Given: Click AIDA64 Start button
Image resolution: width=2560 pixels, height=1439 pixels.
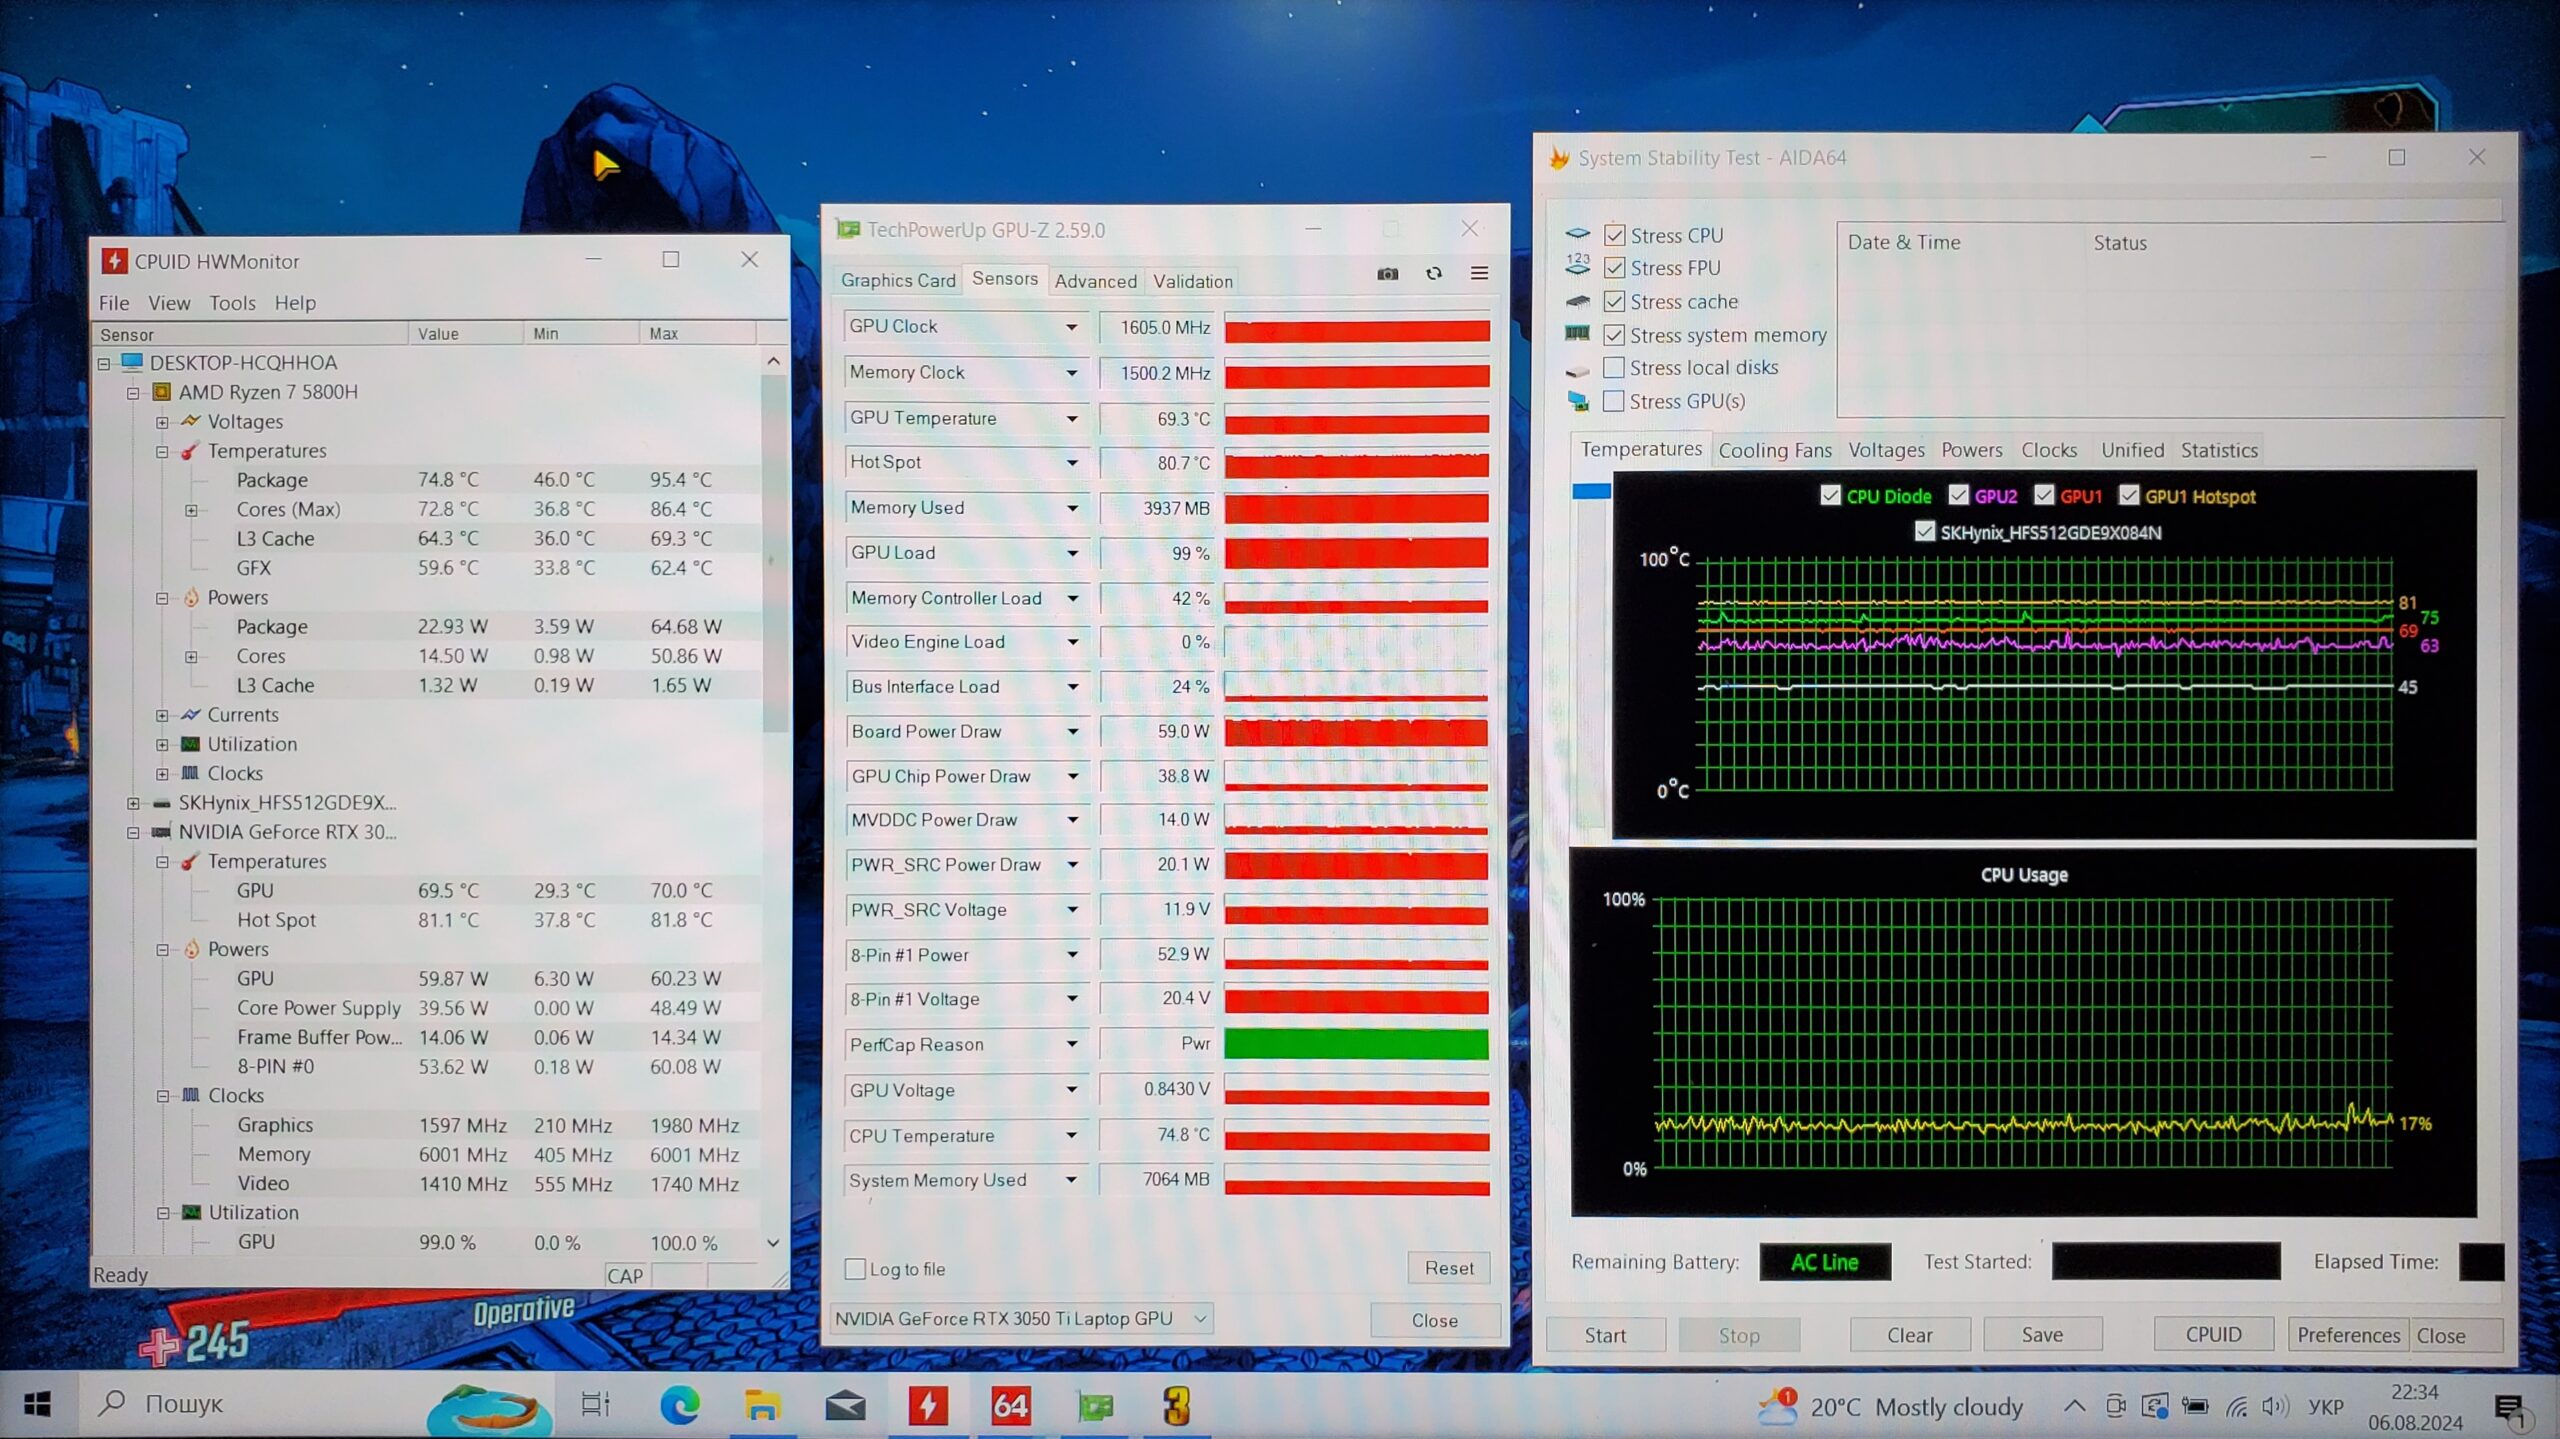Looking at the screenshot, I should [1605, 1335].
